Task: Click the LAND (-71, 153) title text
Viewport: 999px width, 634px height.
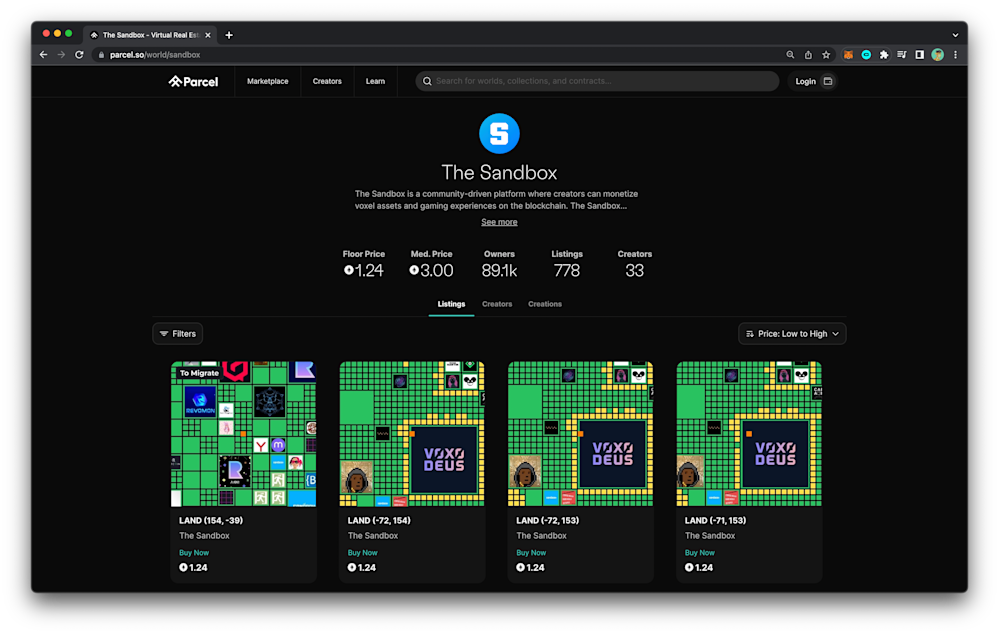Action: [x=715, y=521]
